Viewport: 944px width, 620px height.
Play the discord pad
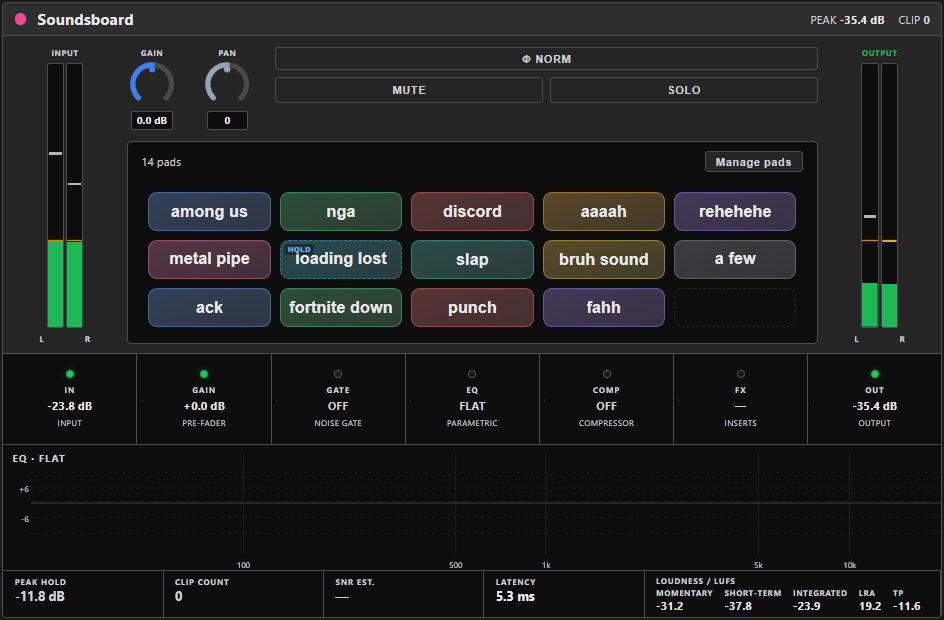(x=472, y=211)
